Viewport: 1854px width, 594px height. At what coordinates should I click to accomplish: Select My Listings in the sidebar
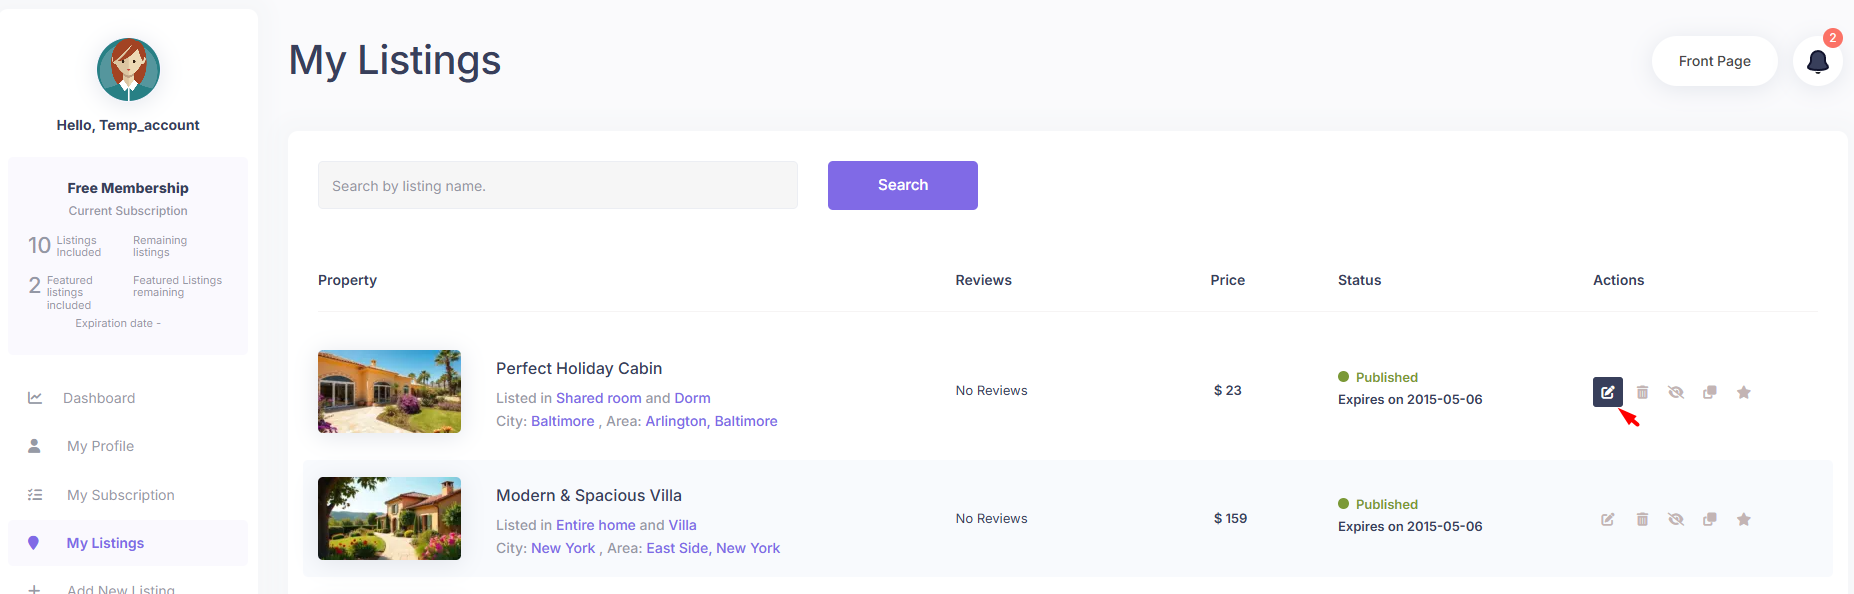pos(105,543)
